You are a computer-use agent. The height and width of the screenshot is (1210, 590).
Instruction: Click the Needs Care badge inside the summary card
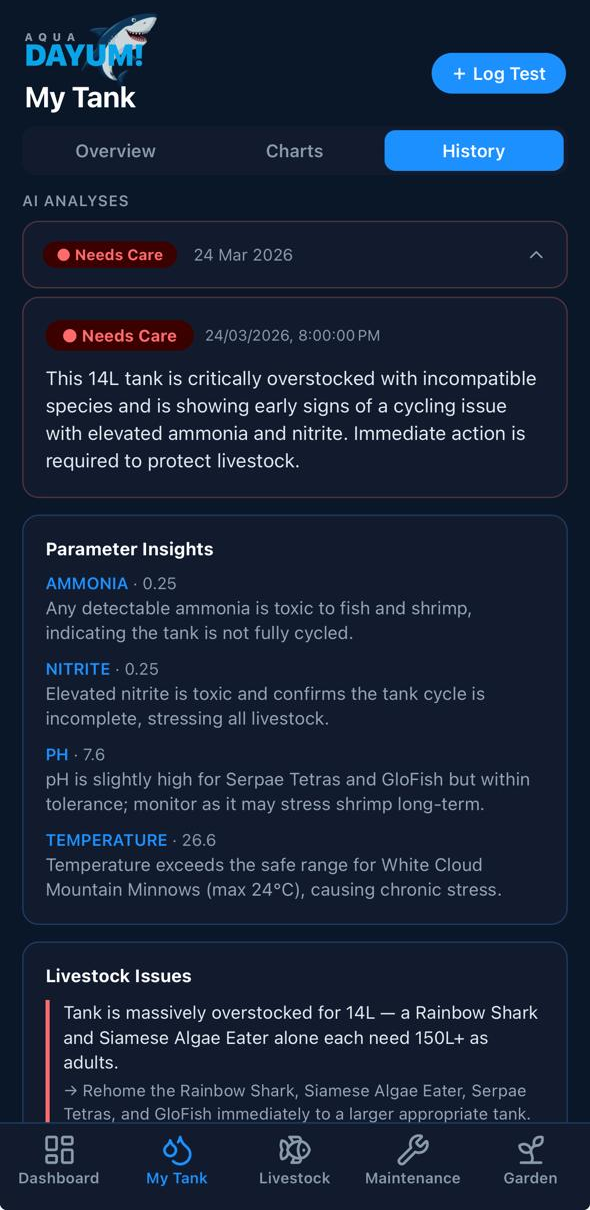click(x=119, y=335)
